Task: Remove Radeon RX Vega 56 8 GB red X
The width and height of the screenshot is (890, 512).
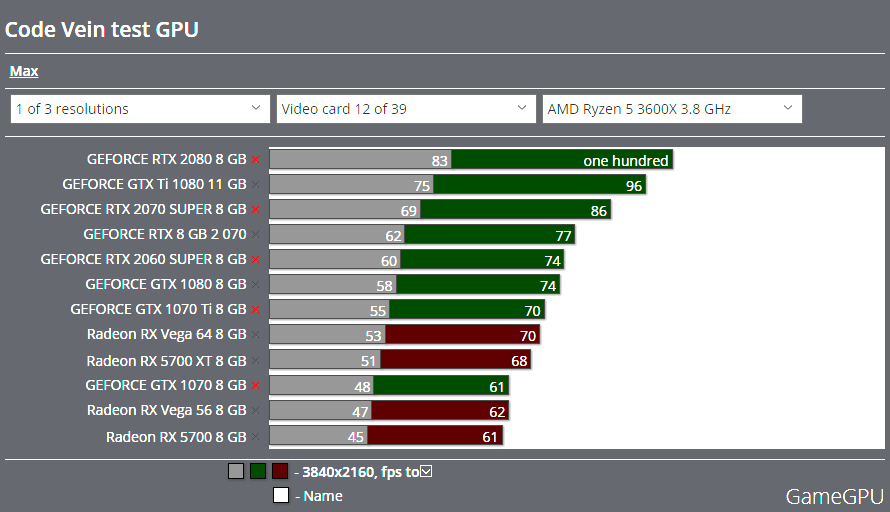Action: point(255,411)
